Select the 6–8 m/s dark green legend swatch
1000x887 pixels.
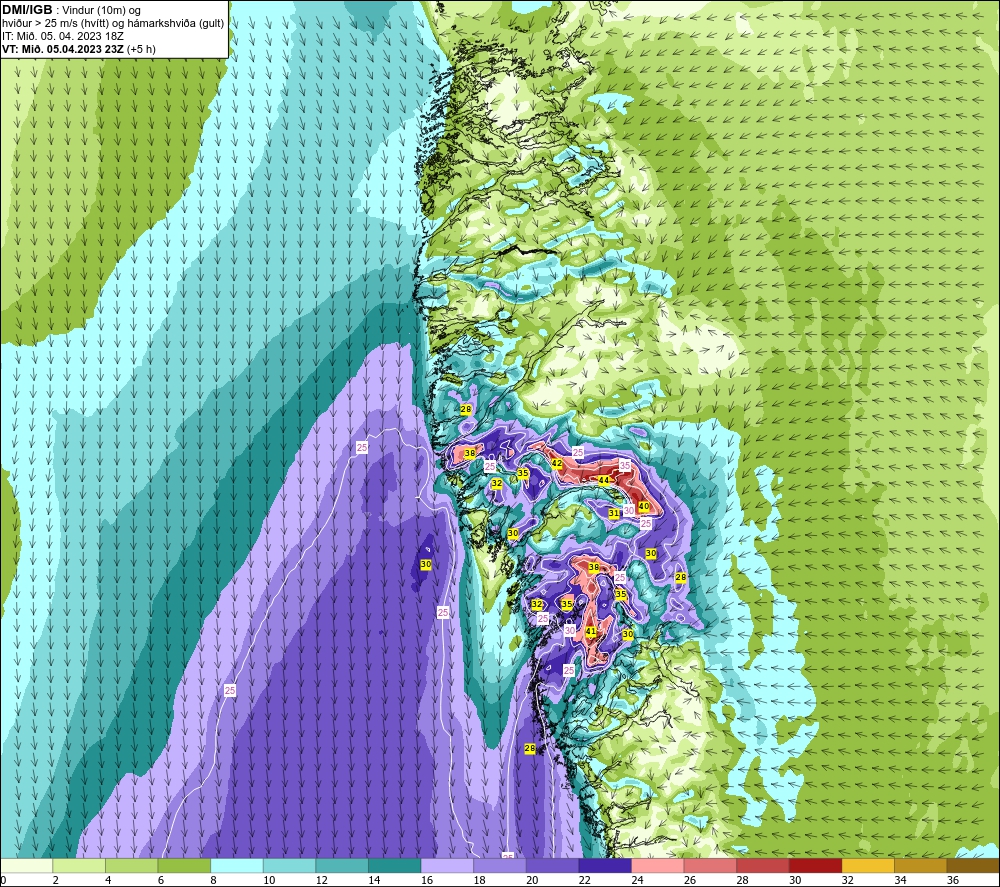pyautogui.click(x=184, y=866)
